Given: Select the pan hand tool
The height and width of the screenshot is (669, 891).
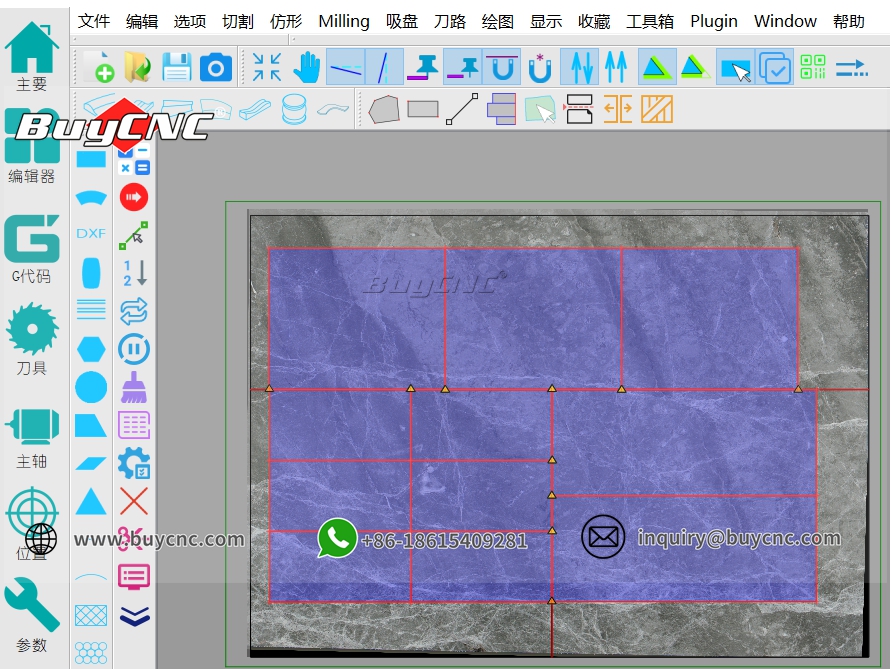Looking at the screenshot, I should coord(307,68).
